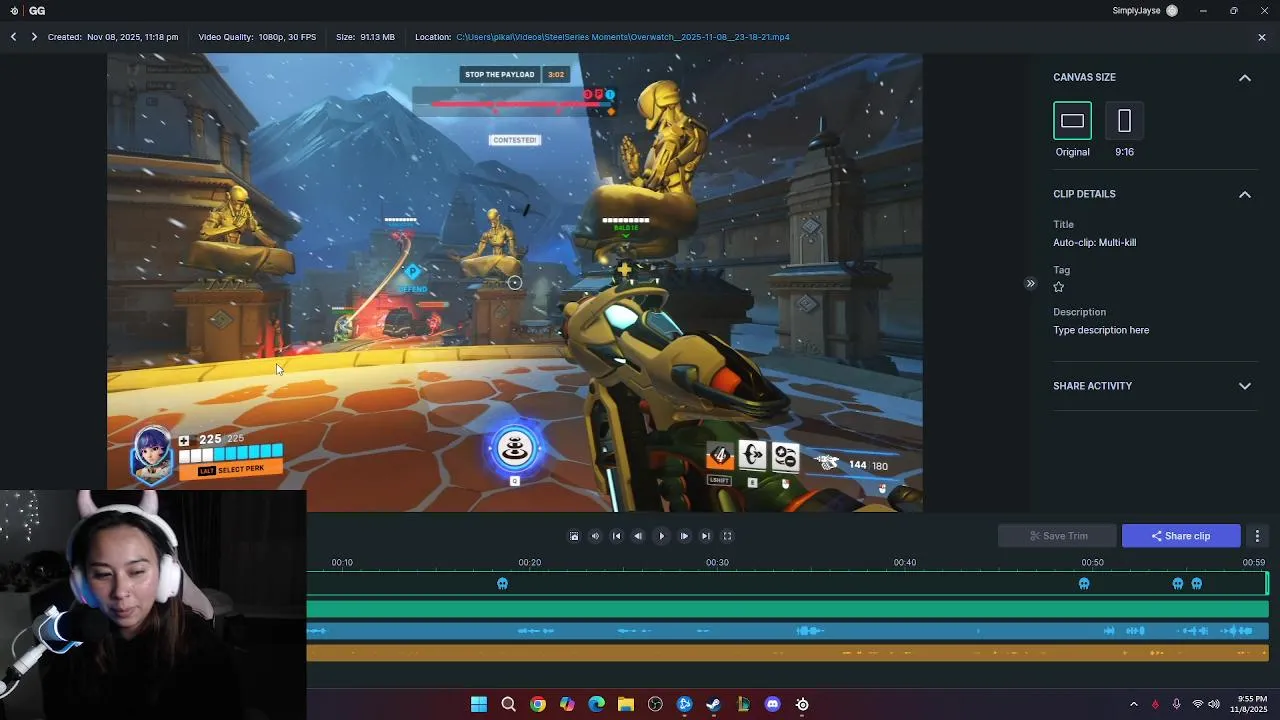The image size is (1280, 720).
Task: Click the Created Nov 08, 2025 text
Action: point(113,37)
